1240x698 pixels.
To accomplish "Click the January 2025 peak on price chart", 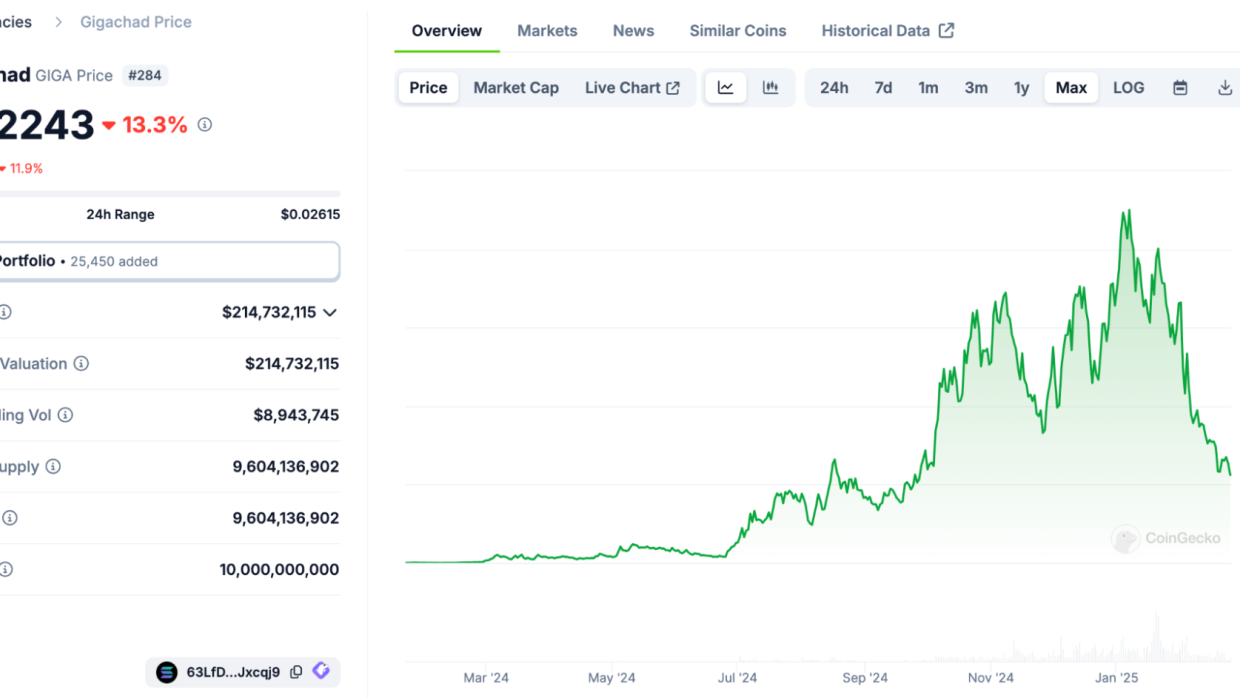I will coord(1128,212).
